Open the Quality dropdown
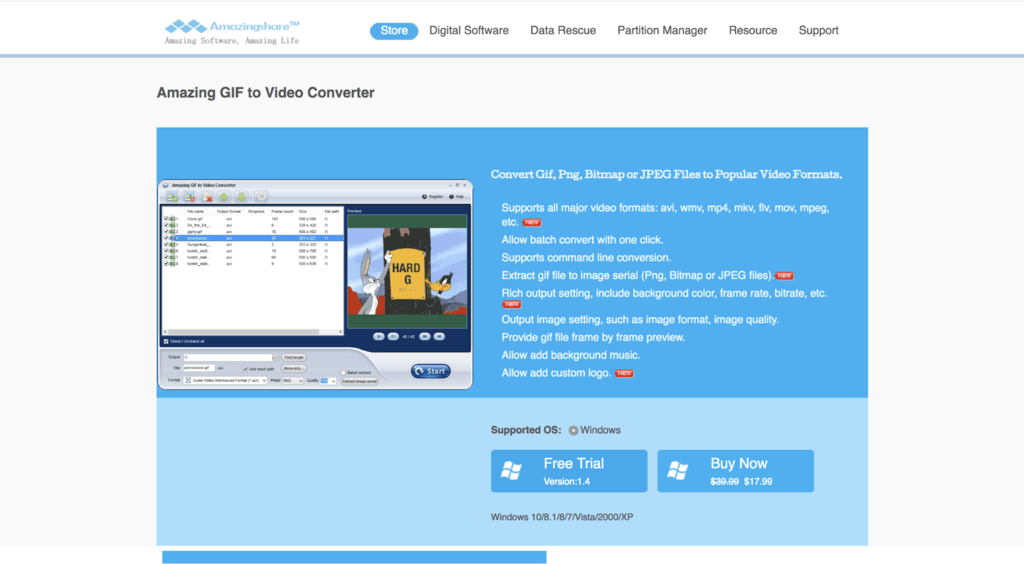 point(328,381)
